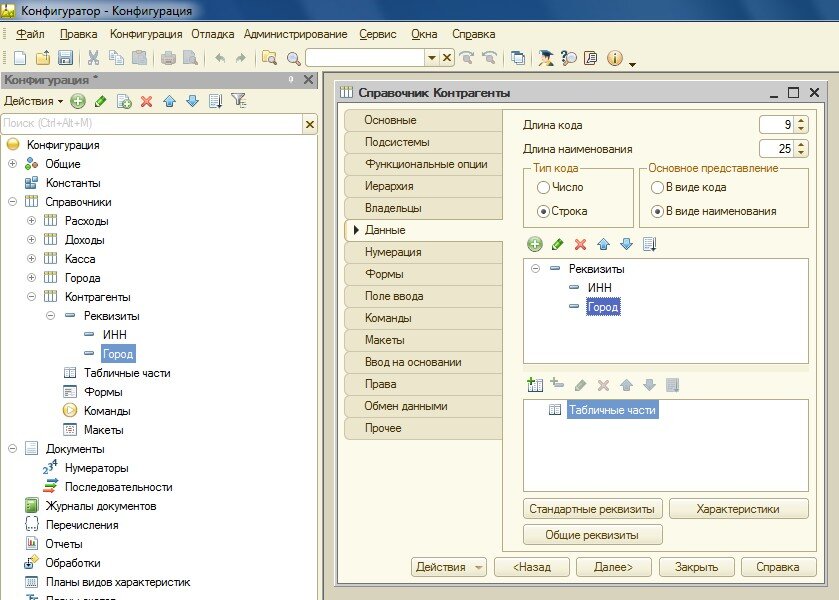Select Строка code type radio button
Screen dimensions: 839x600
tap(543, 211)
